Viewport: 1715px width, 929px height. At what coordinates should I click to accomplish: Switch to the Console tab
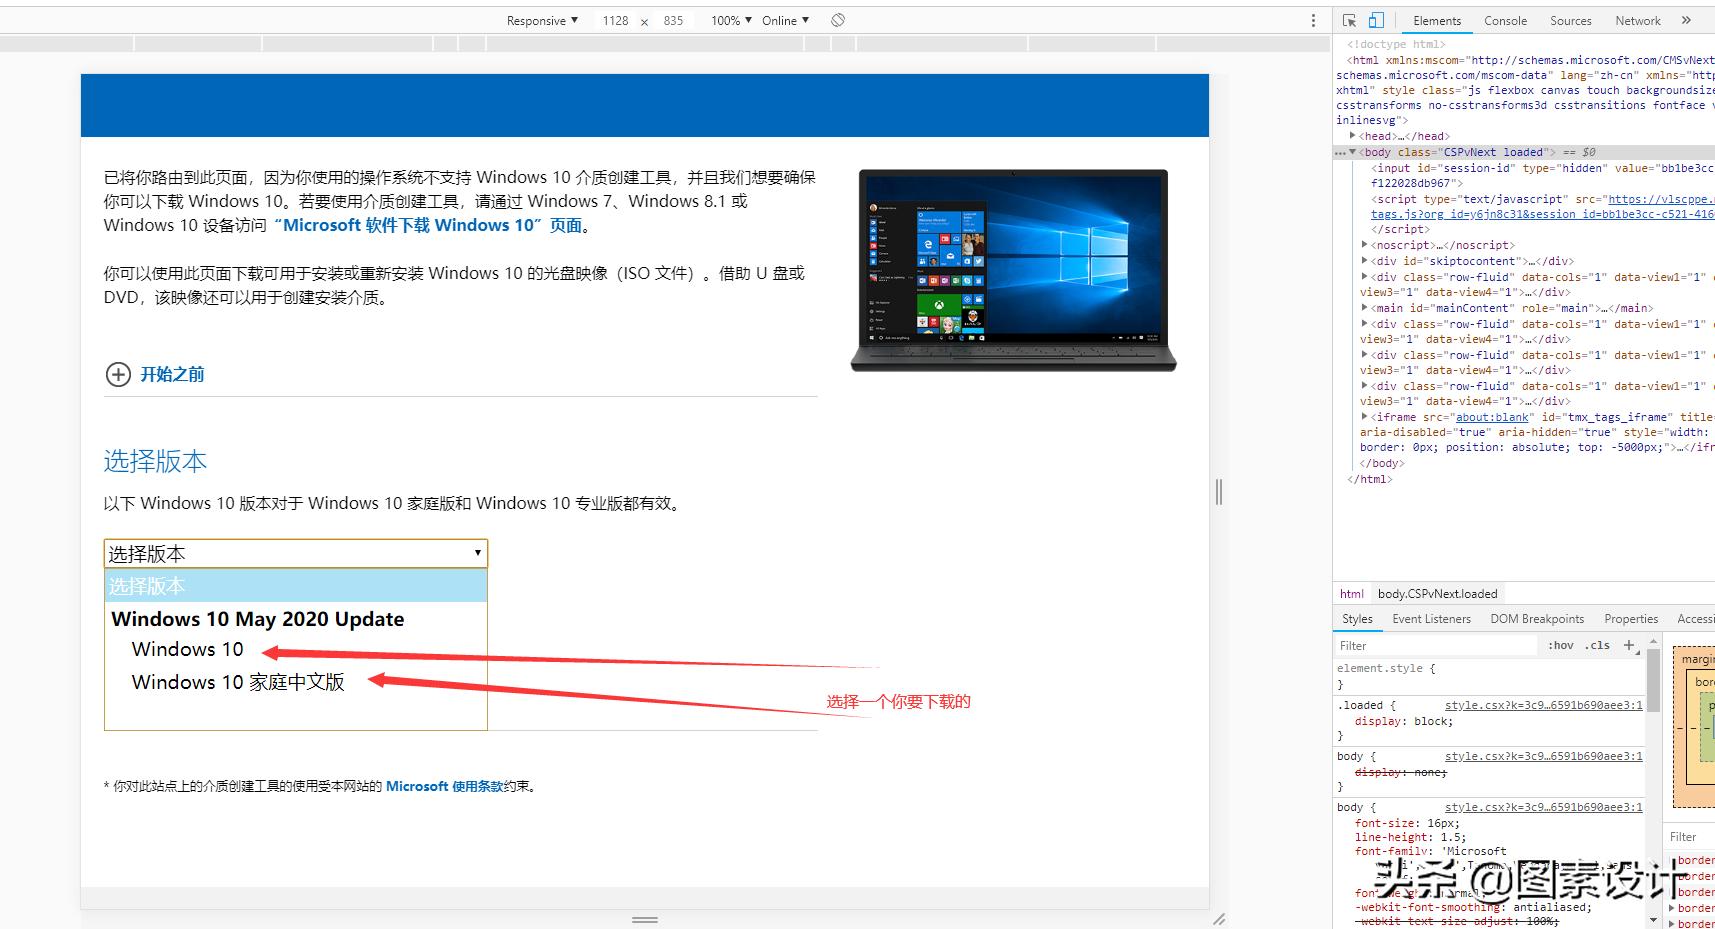point(1505,20)
